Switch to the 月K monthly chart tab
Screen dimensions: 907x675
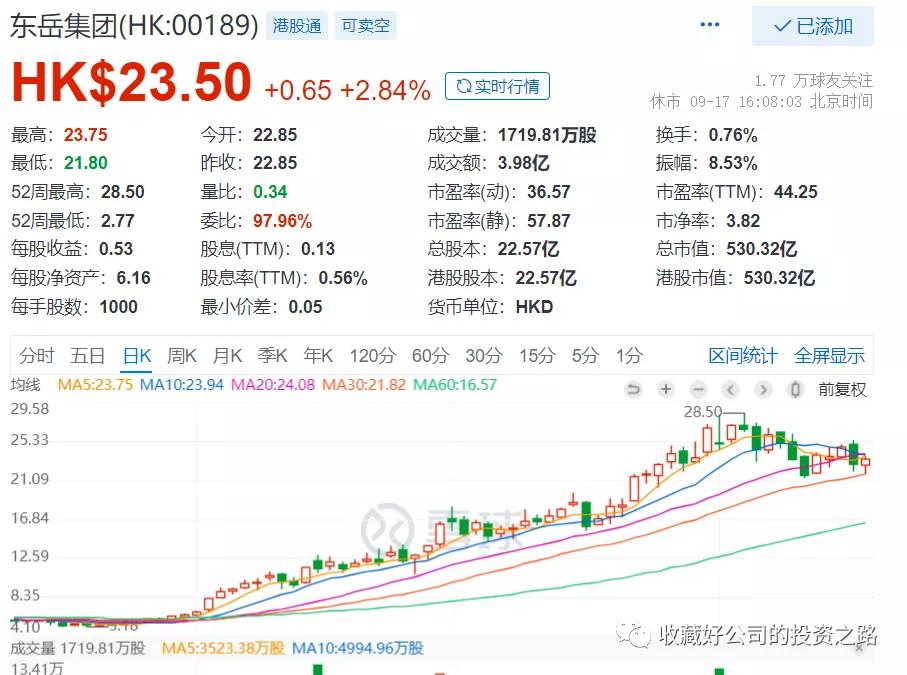pos(228,355)
